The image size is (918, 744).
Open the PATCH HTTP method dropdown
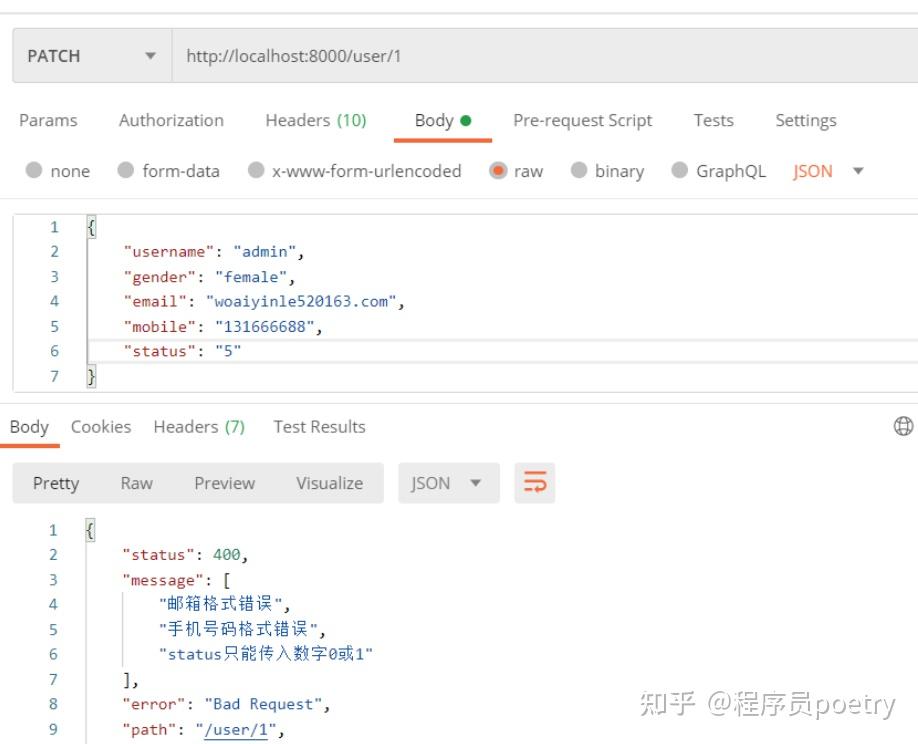(93, 56)
